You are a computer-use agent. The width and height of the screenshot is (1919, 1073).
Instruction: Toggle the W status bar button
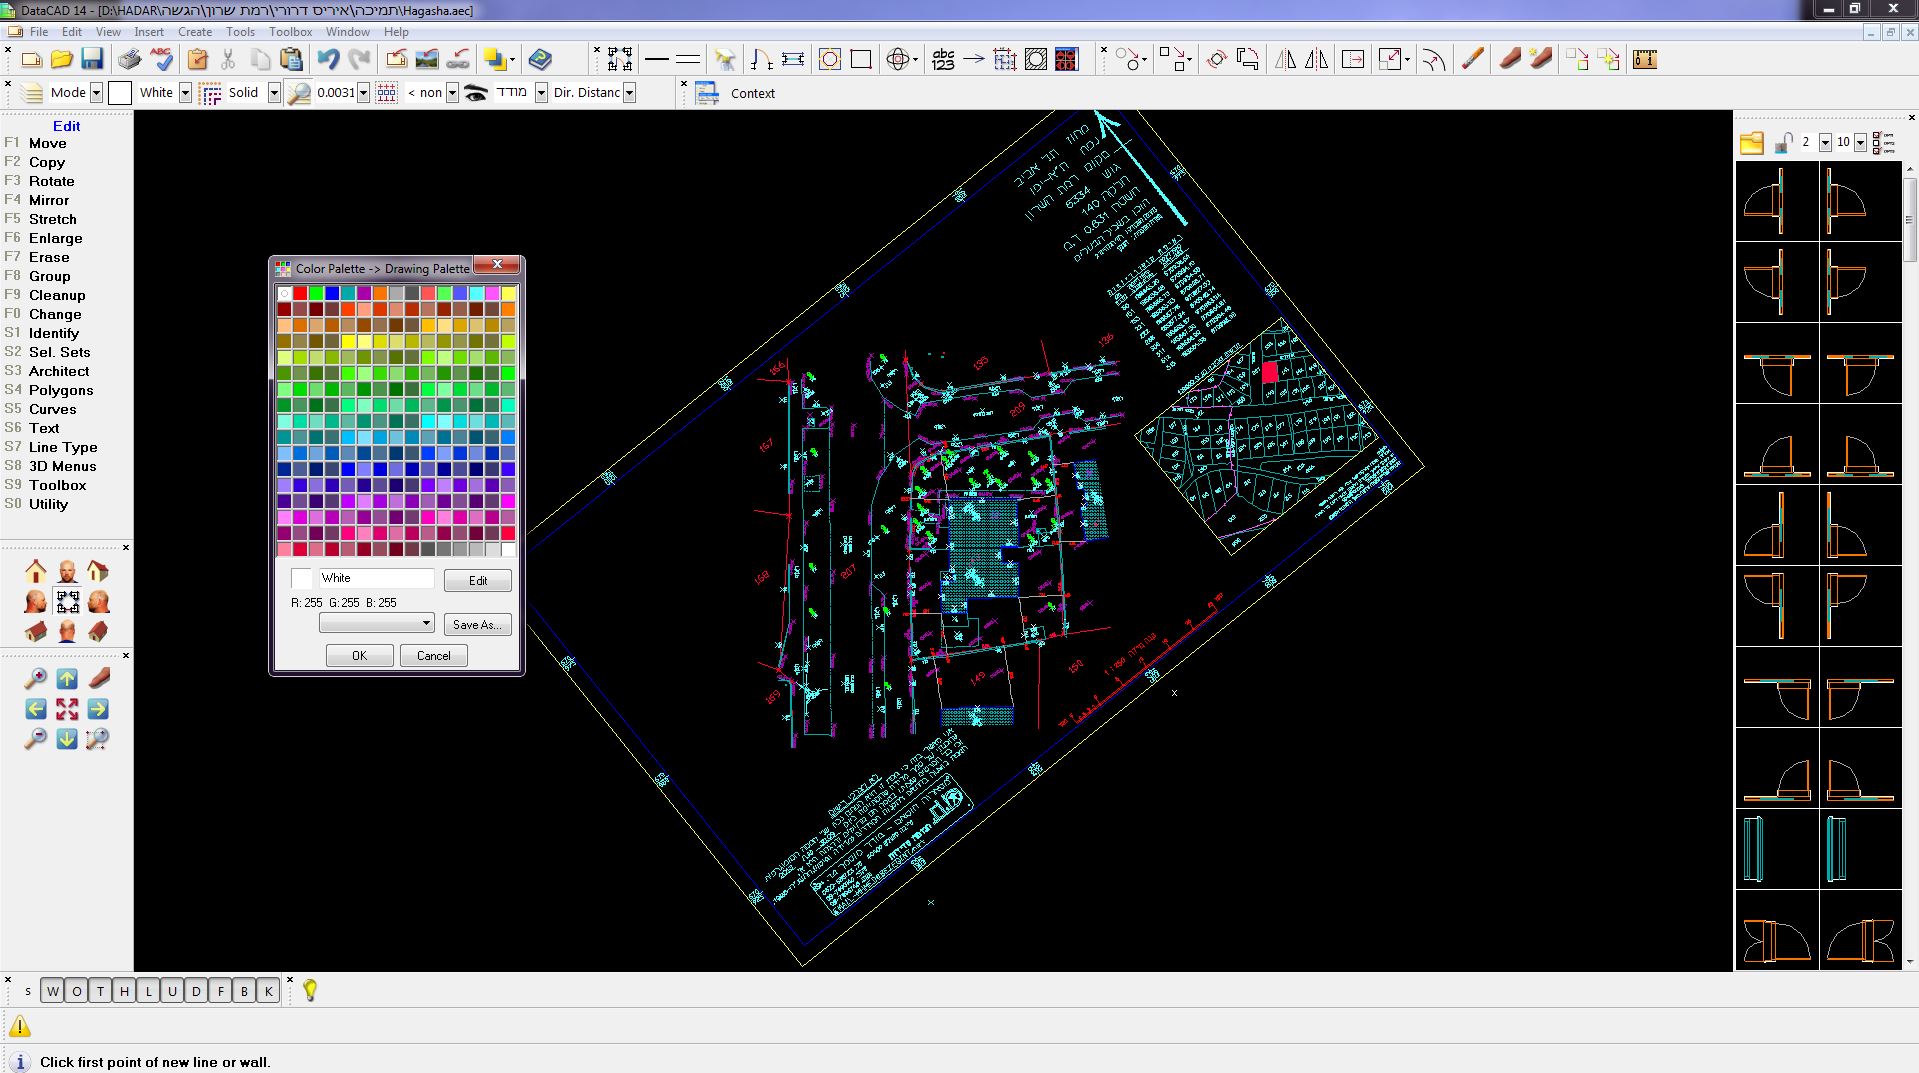[52, 991]
